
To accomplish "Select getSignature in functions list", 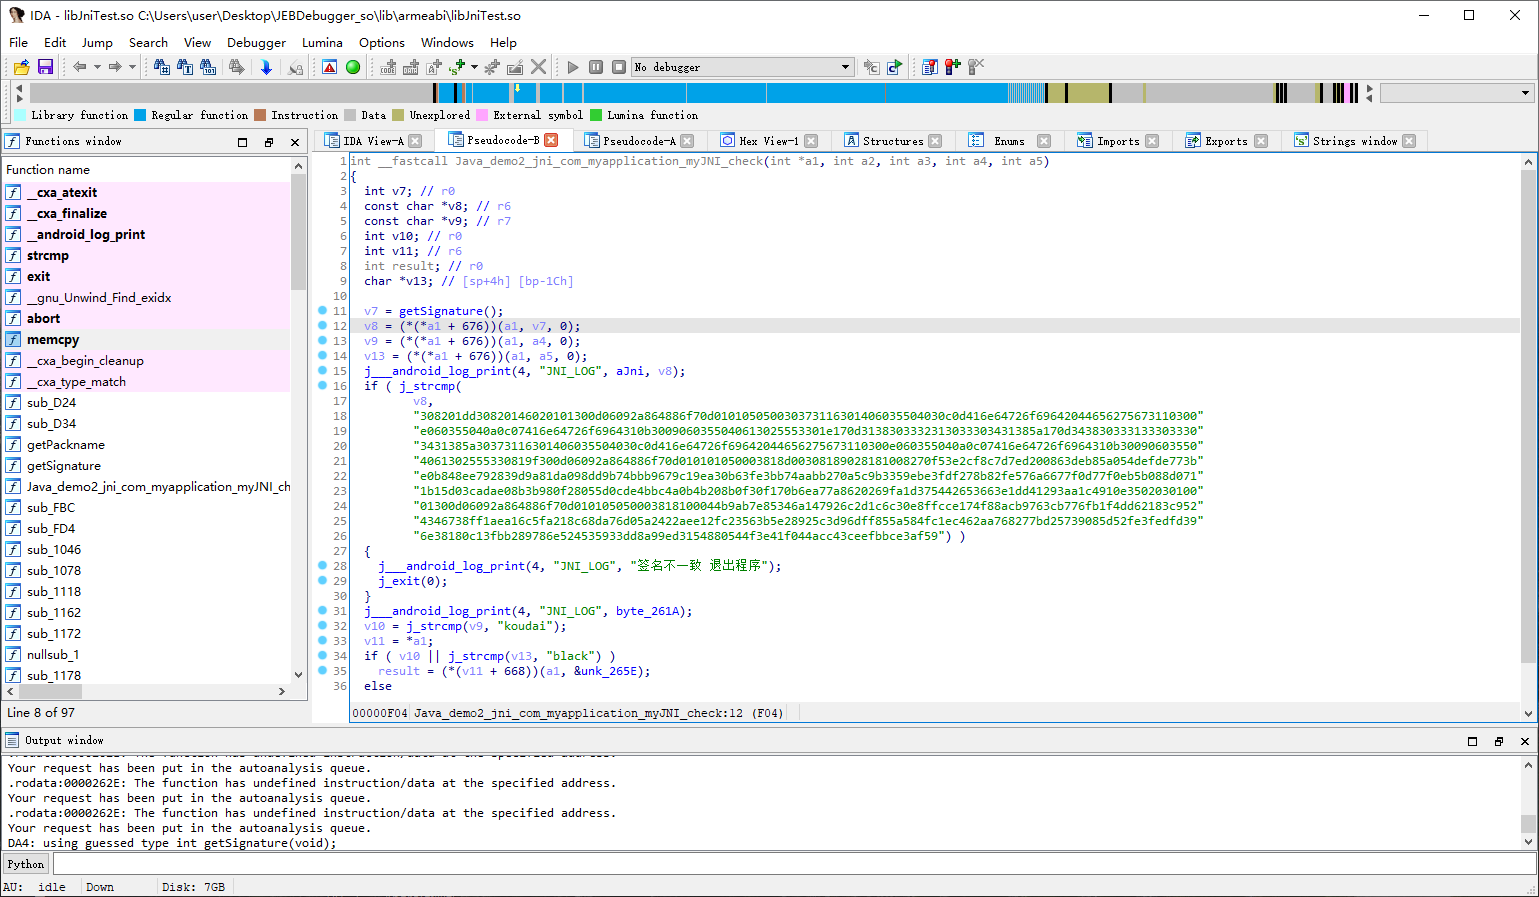I will tap(63, 466).
